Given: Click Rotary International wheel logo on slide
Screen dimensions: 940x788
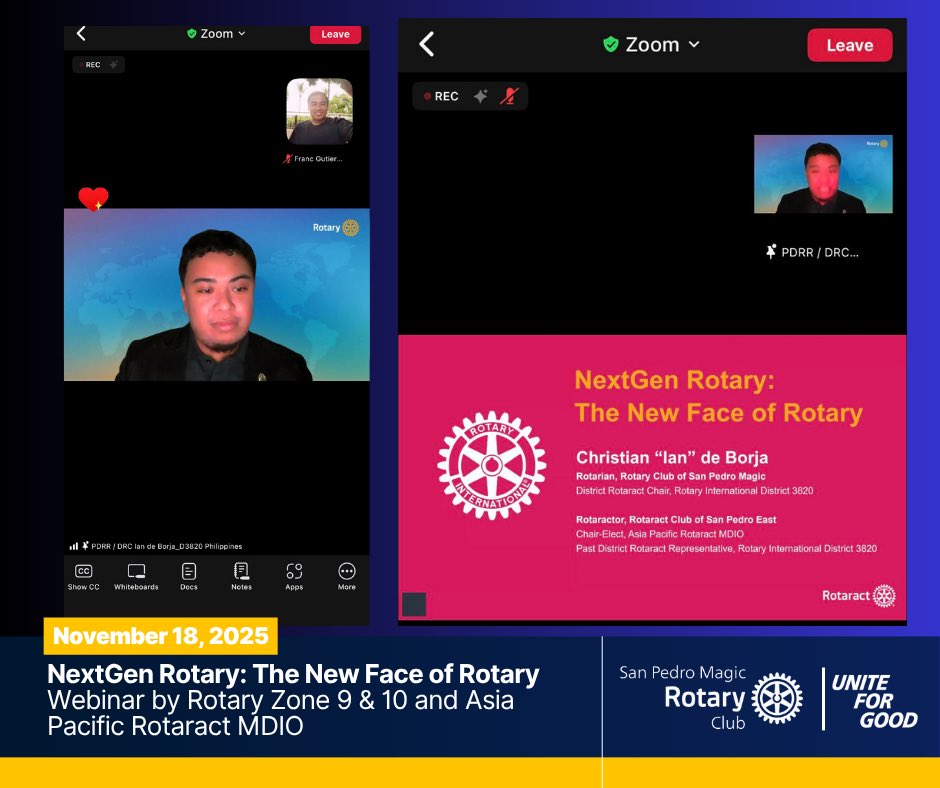Looking at the screenshot, I should pyautogui.click(x=492, y=465).
